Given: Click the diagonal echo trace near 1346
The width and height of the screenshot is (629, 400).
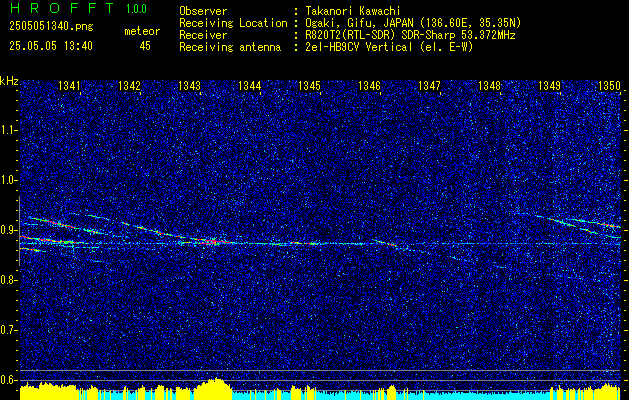Looking at the screenshot, I should pos(385,243).
